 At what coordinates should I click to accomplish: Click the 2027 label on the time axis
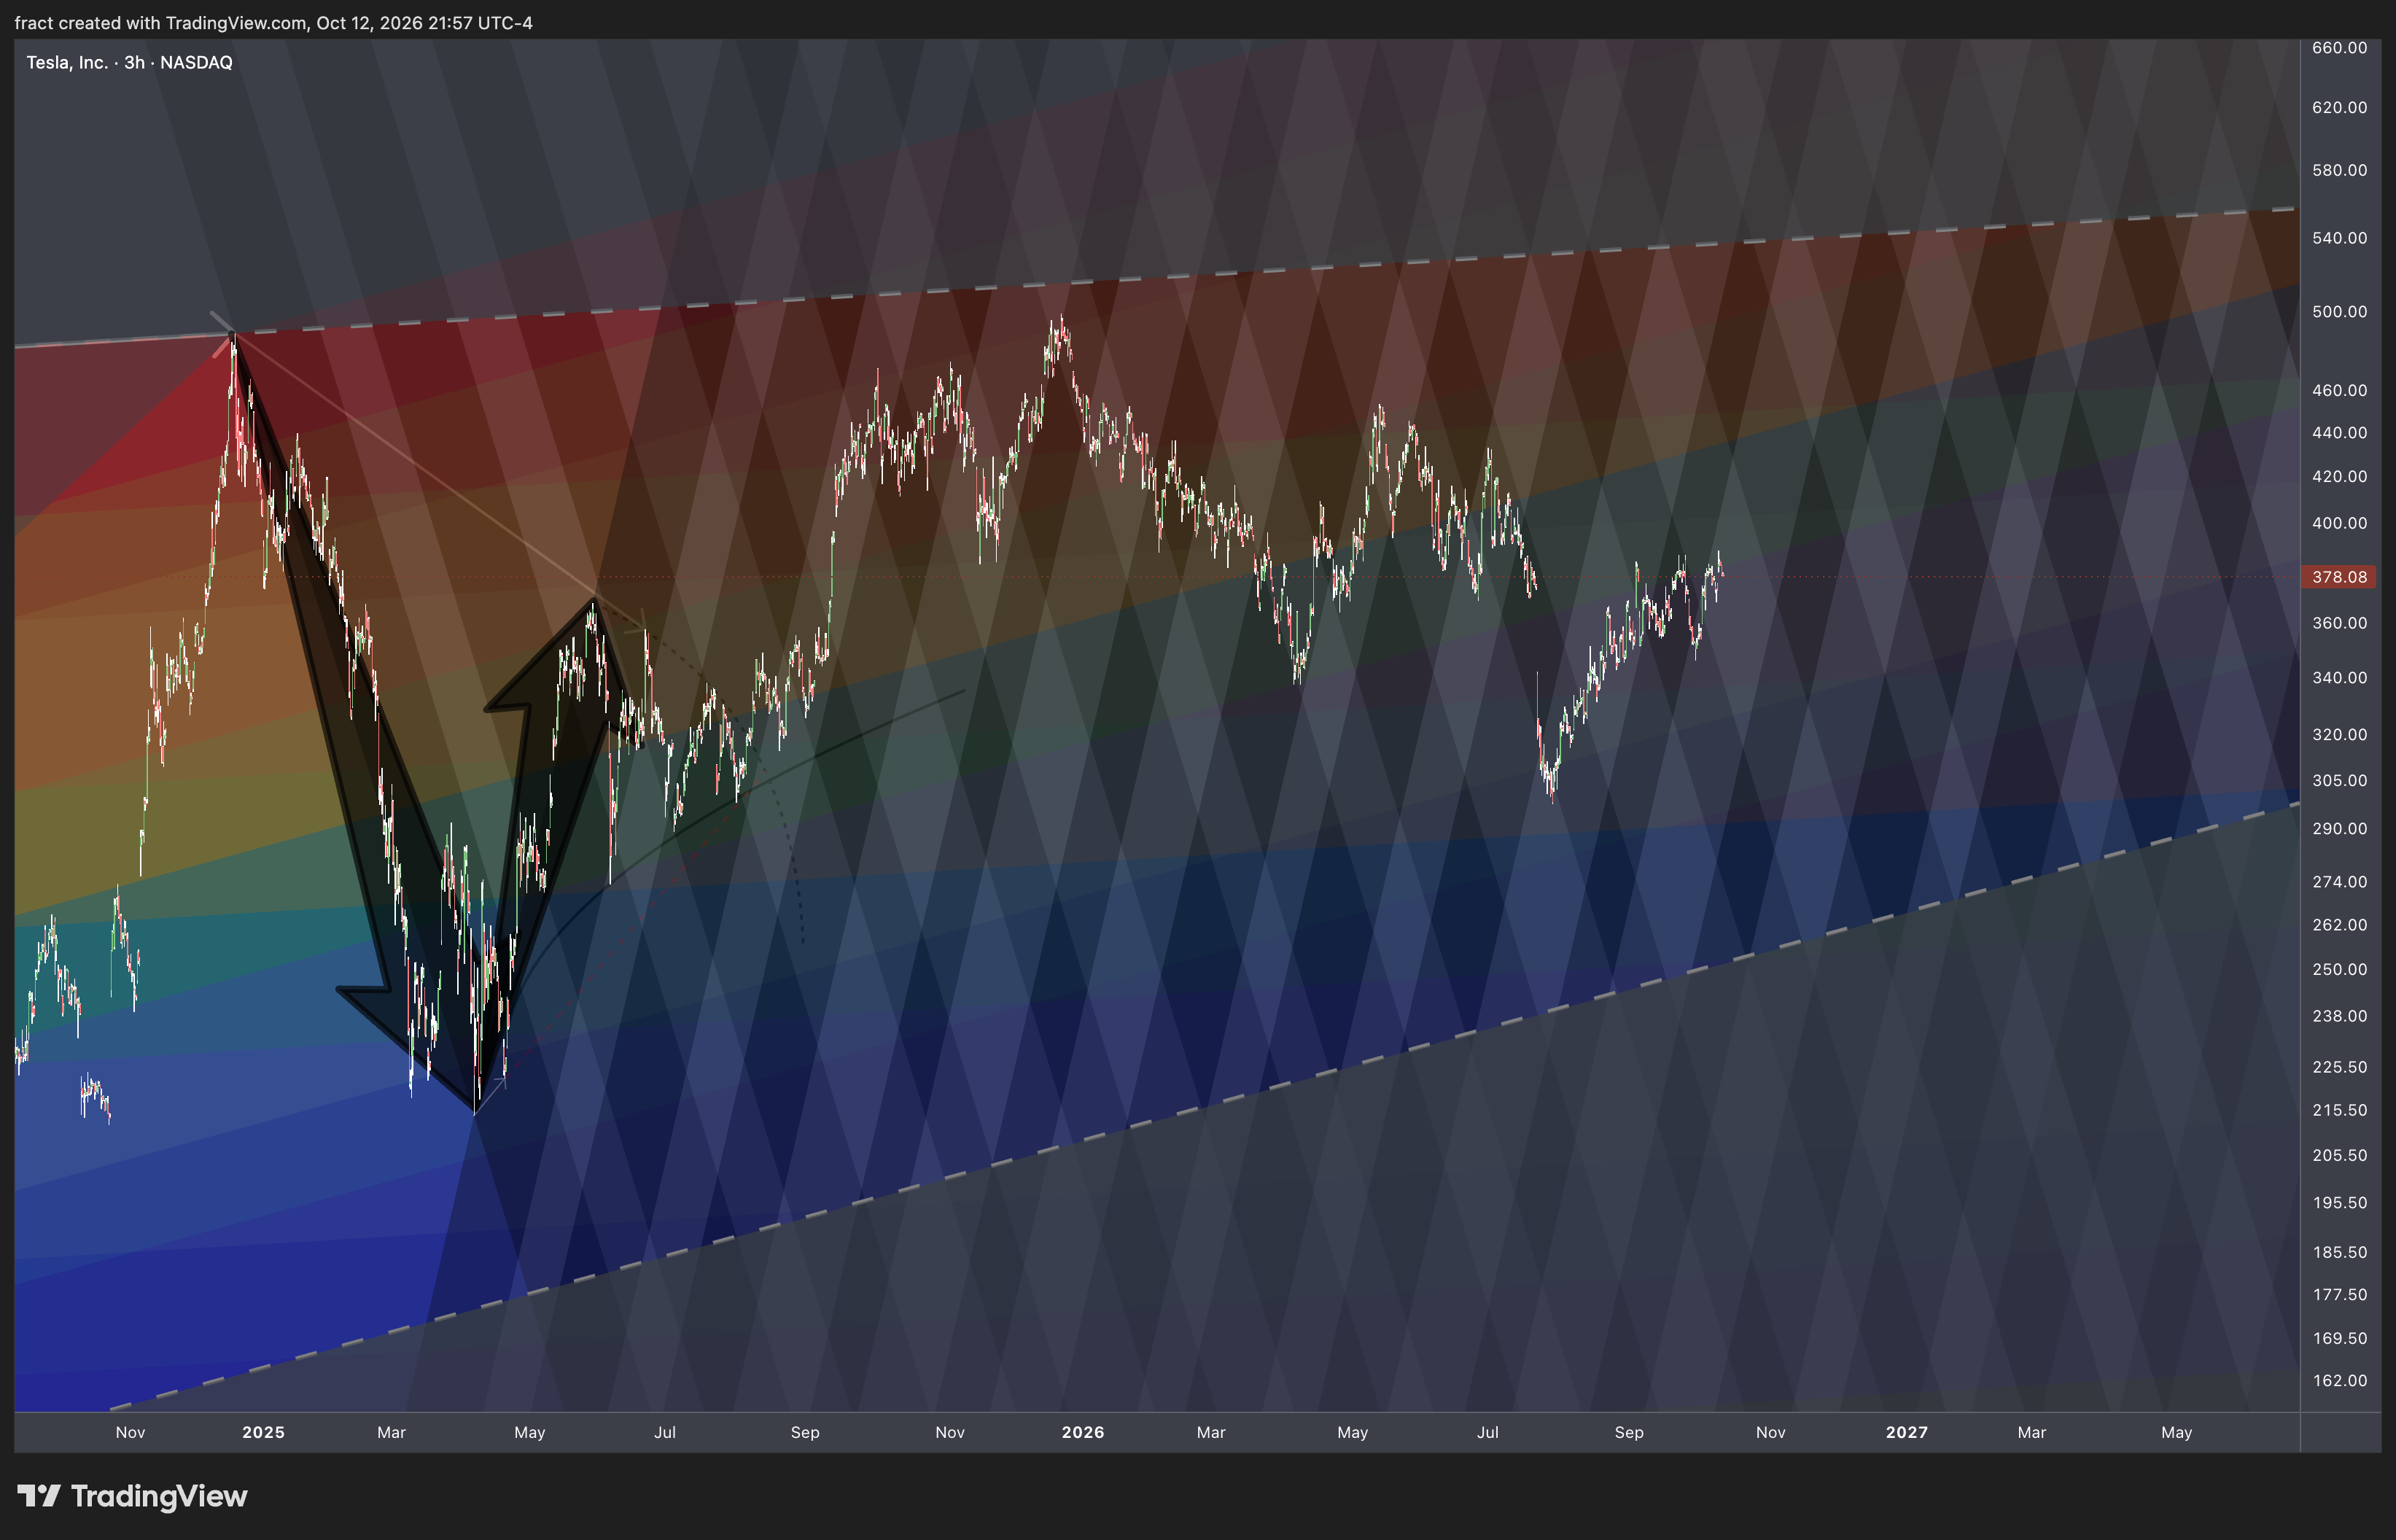pyautogui.click(x=1907, y=1432)
